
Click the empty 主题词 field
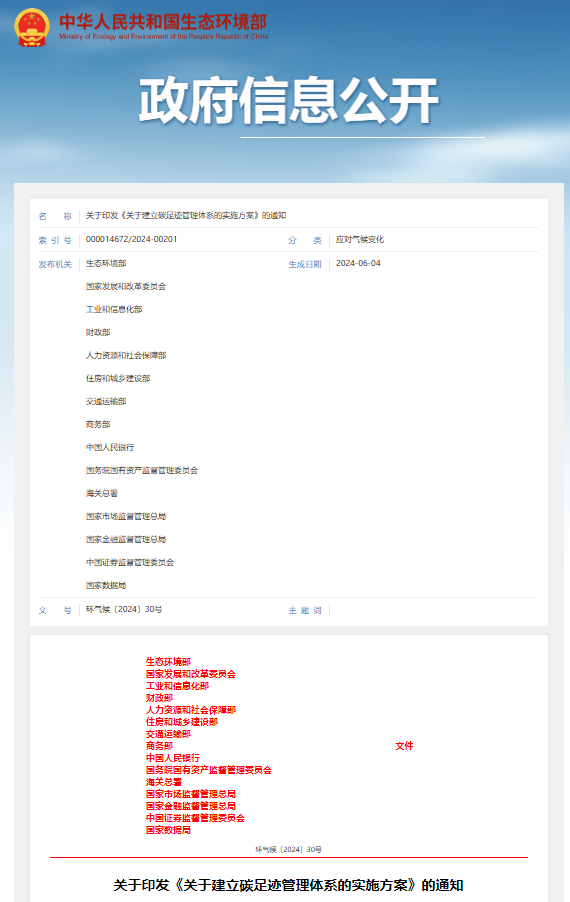tap(434, 610)
